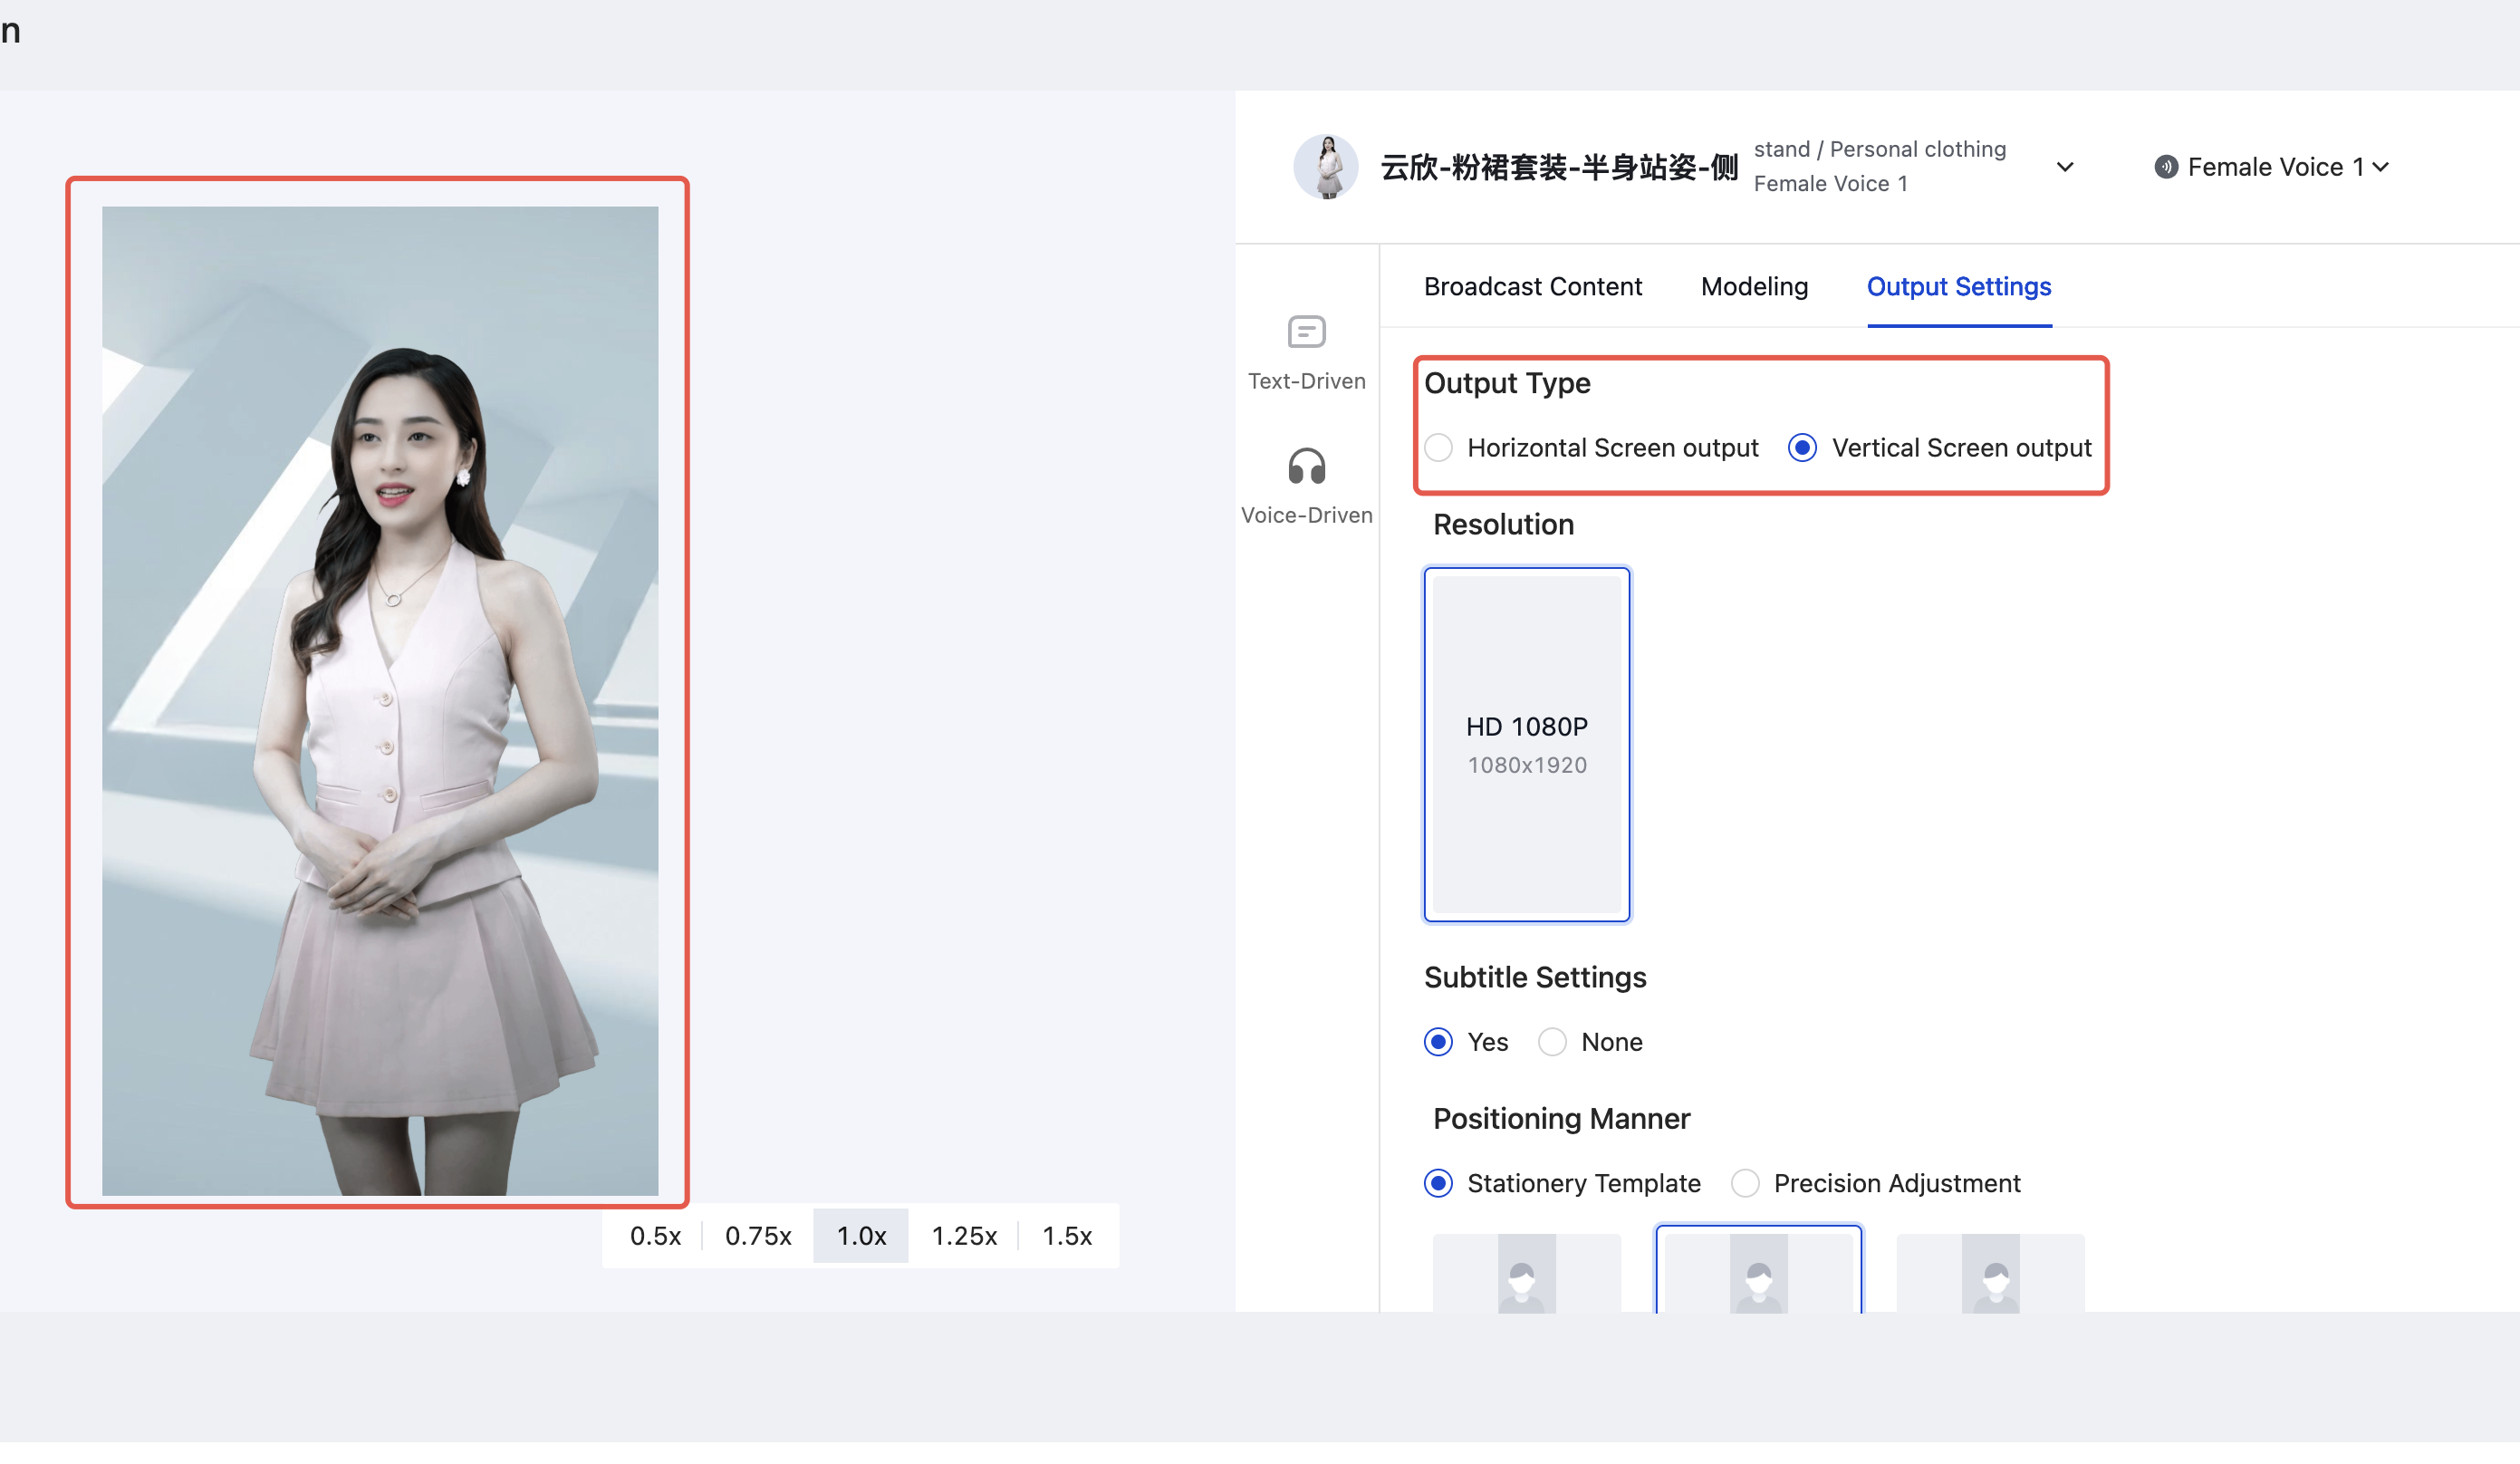Set preview zoom to 1.5x
This screenshot has width=2520, height=1464.
coord(1067,1236)
